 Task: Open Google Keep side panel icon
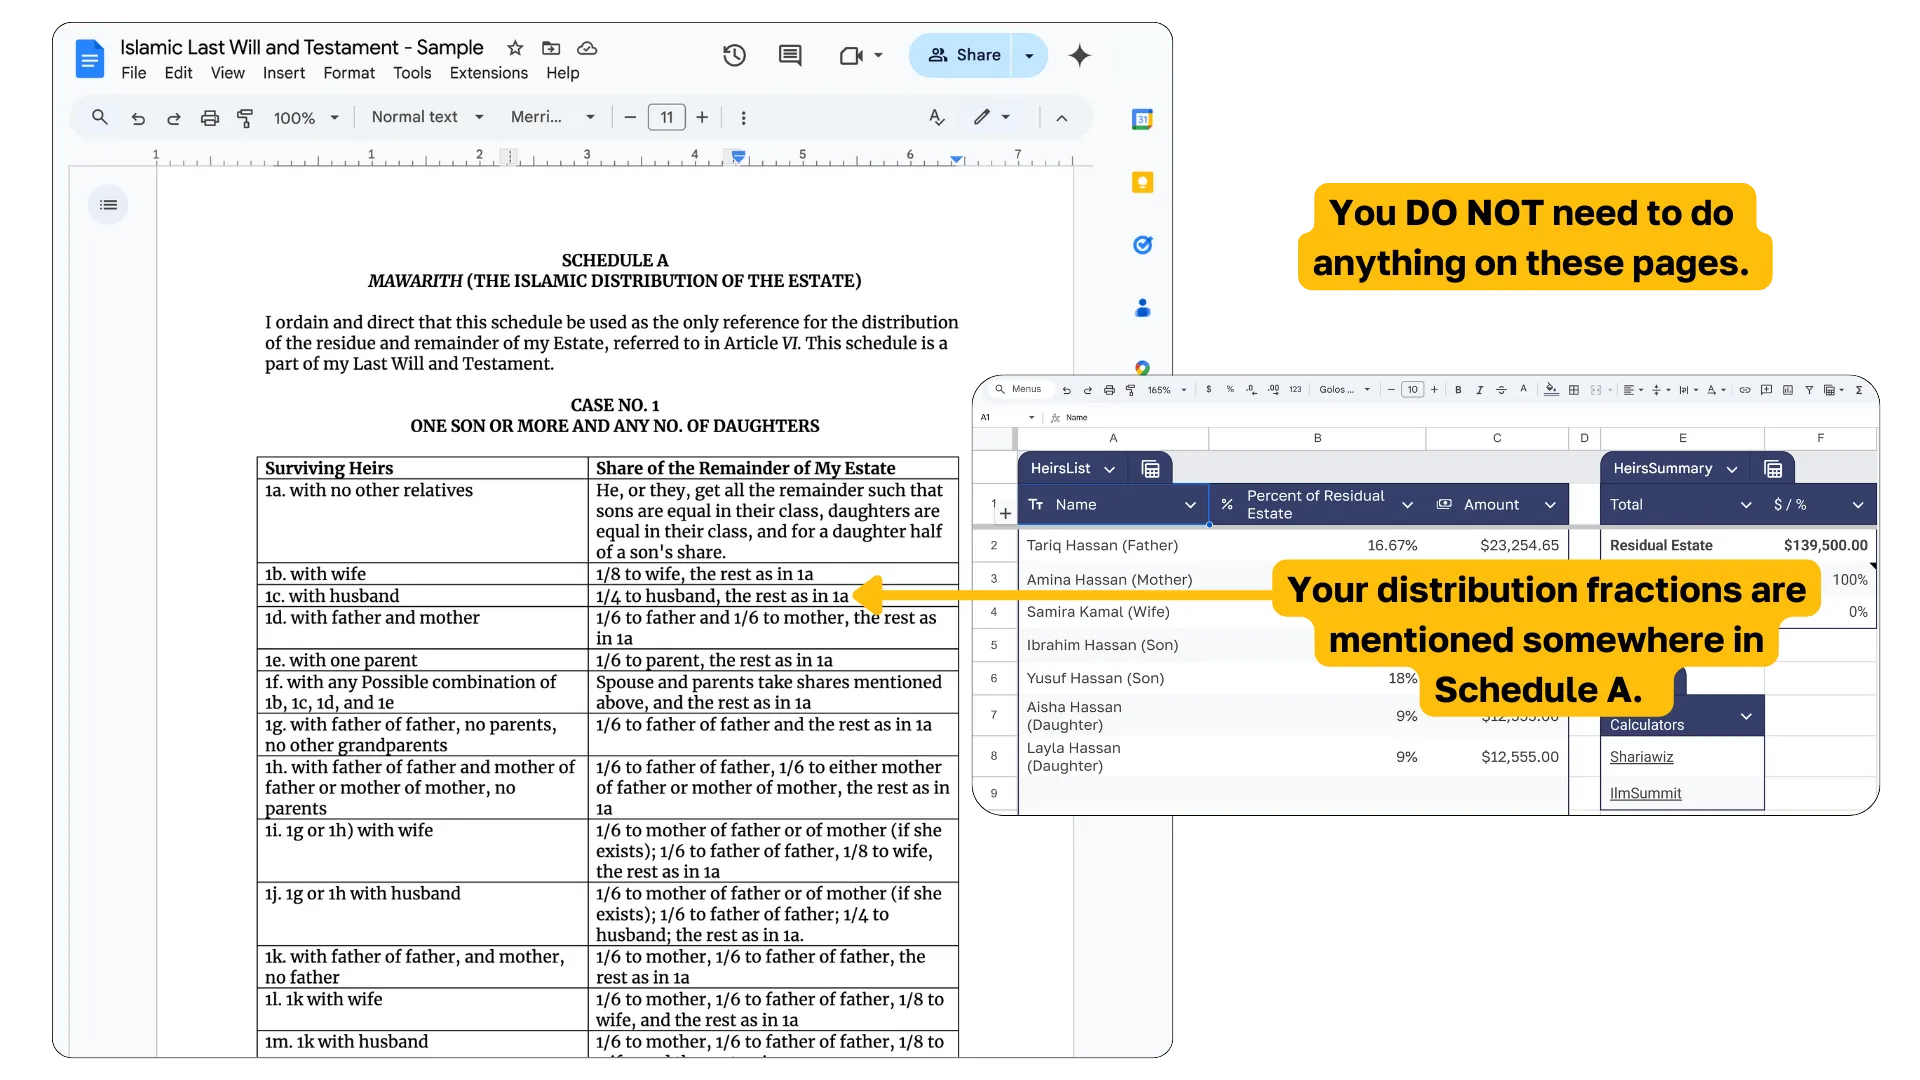(x=1142, y=182)
